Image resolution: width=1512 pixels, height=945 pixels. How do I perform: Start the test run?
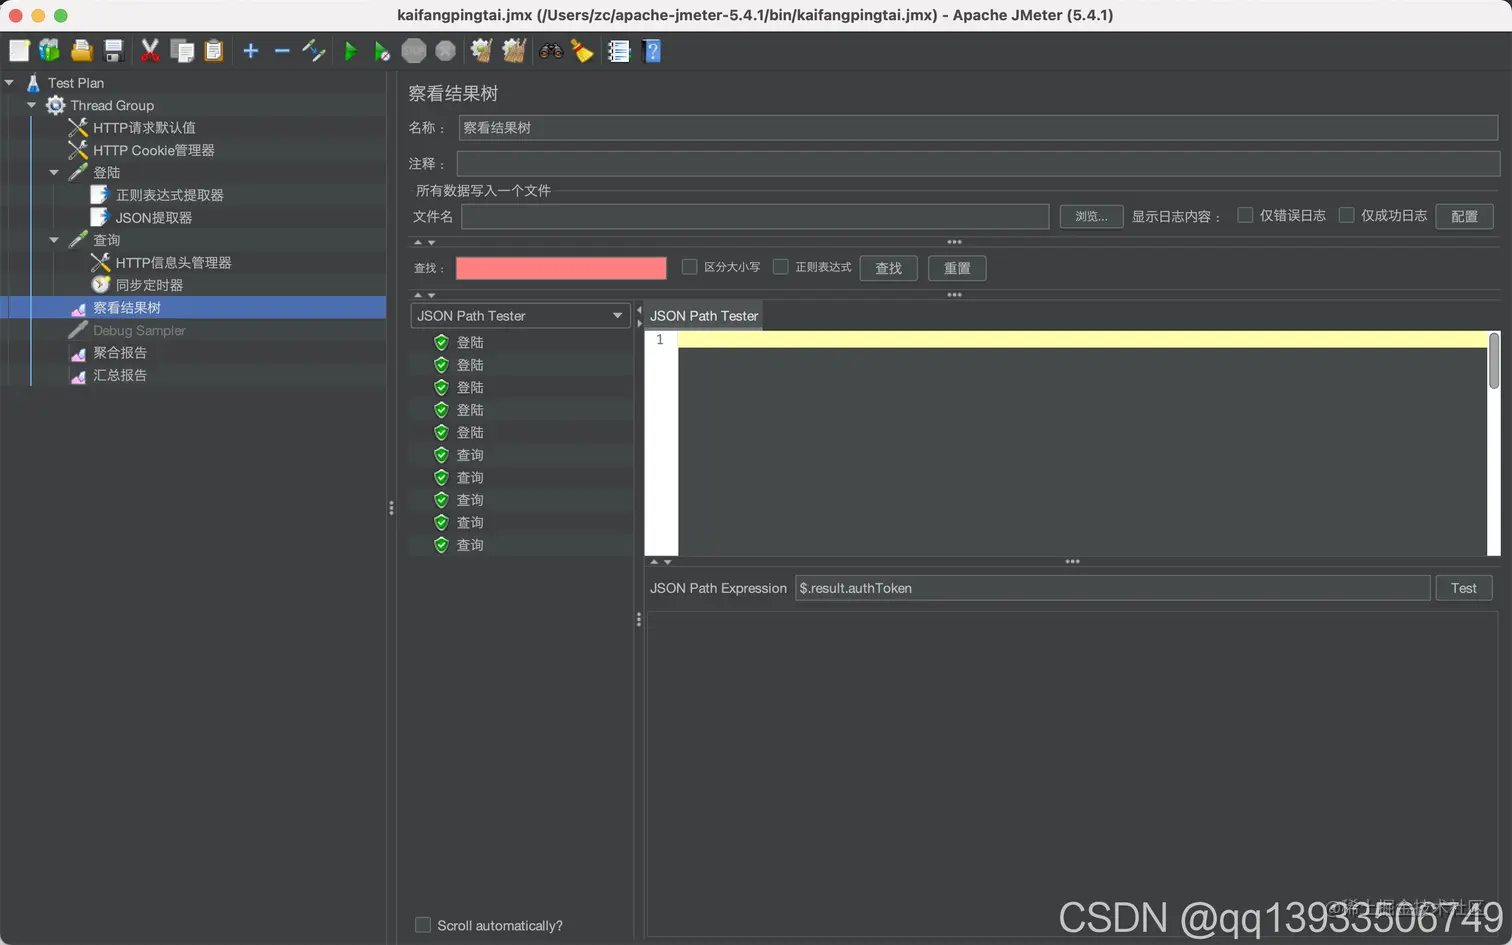click(x=351, y=51)
